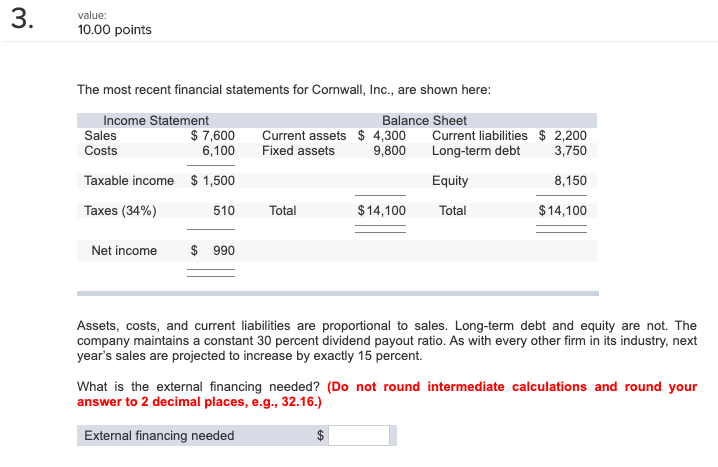This screenshot has height=467, width=718.
Task: Click the External financing needed label
Action: pyautogui.click(x=159, y=435)
